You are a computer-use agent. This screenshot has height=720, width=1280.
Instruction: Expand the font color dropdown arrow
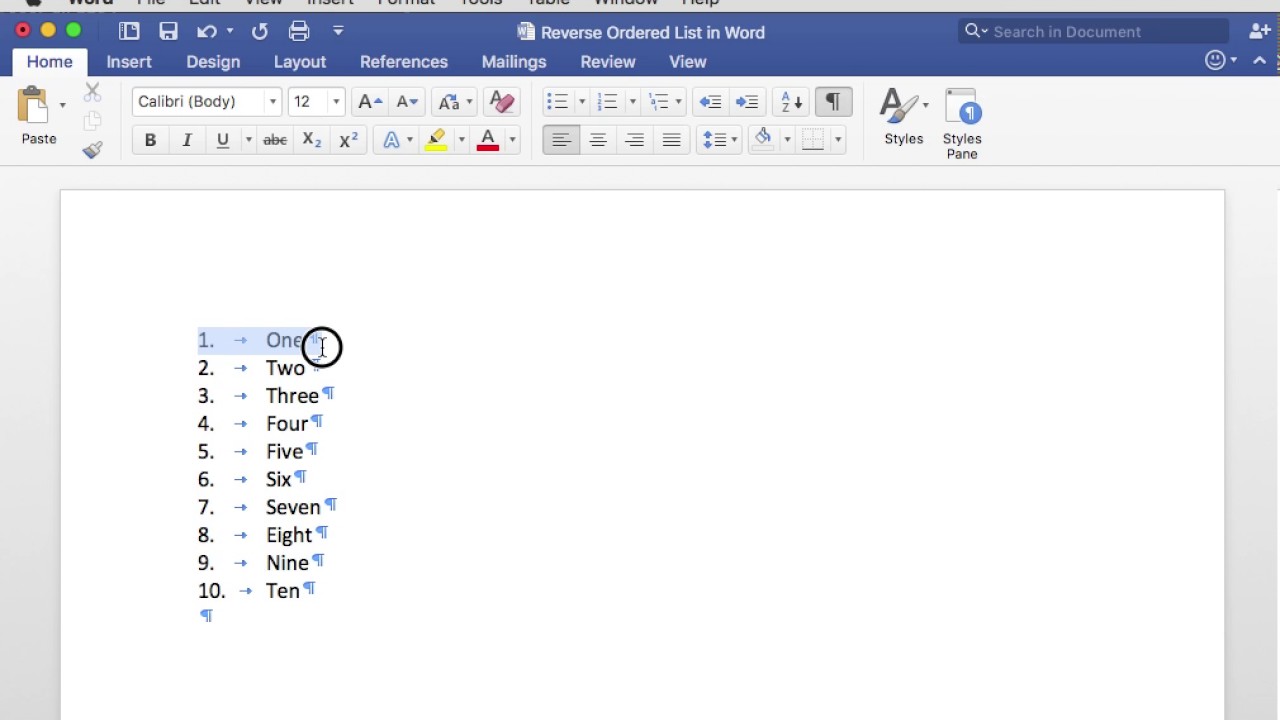tap(512, 141)
